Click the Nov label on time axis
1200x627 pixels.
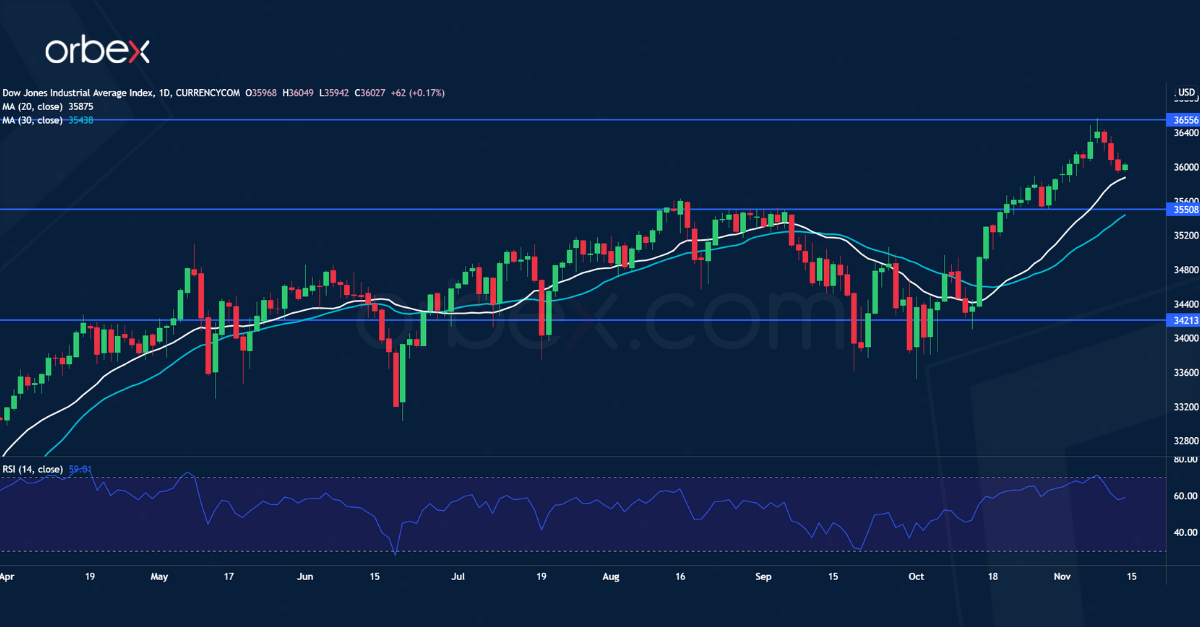(1062, 577)
